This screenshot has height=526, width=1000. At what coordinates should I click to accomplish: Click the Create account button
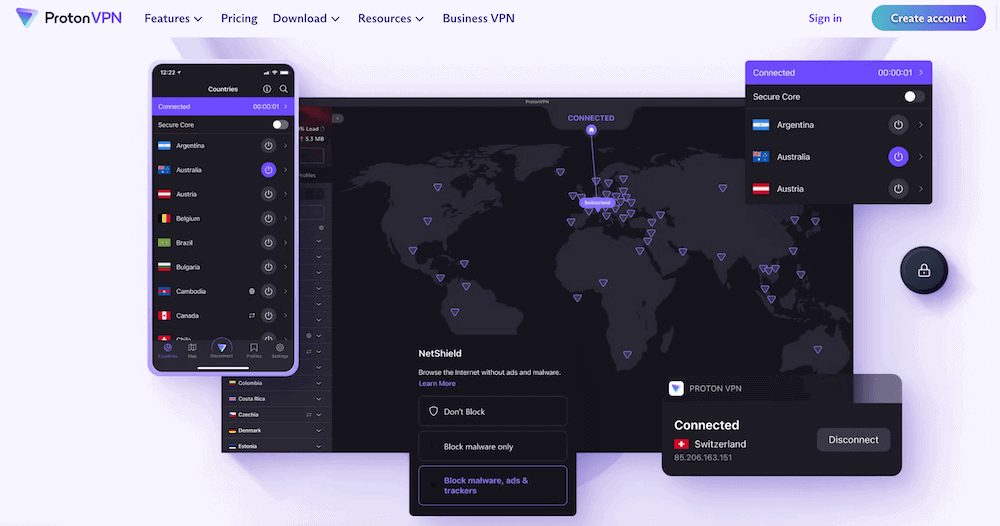point(929,18)
